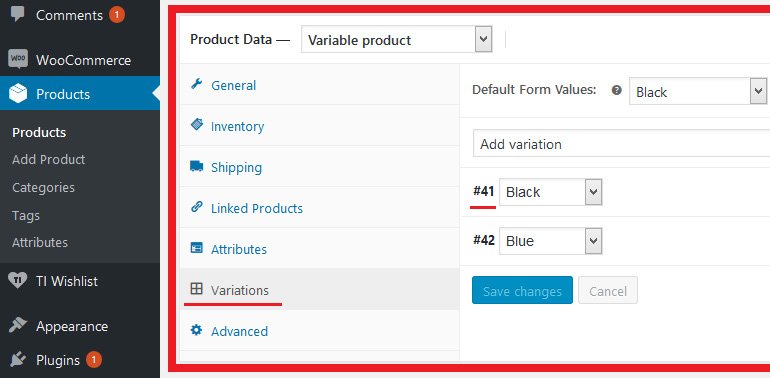Click the Variations grid icon
The height and width of the screenshot is (378, 770).
pyautogui.click(x=196, y=289)
